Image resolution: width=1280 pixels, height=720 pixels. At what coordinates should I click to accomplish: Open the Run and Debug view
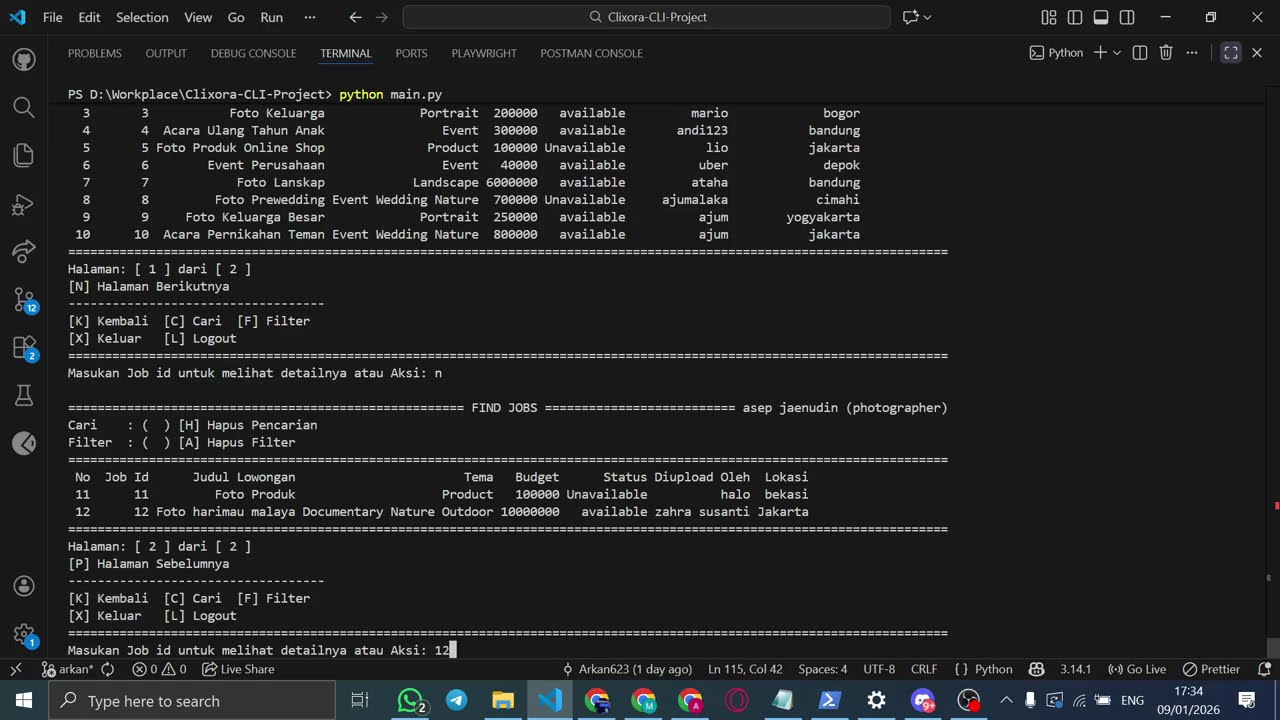coord(24,204)
